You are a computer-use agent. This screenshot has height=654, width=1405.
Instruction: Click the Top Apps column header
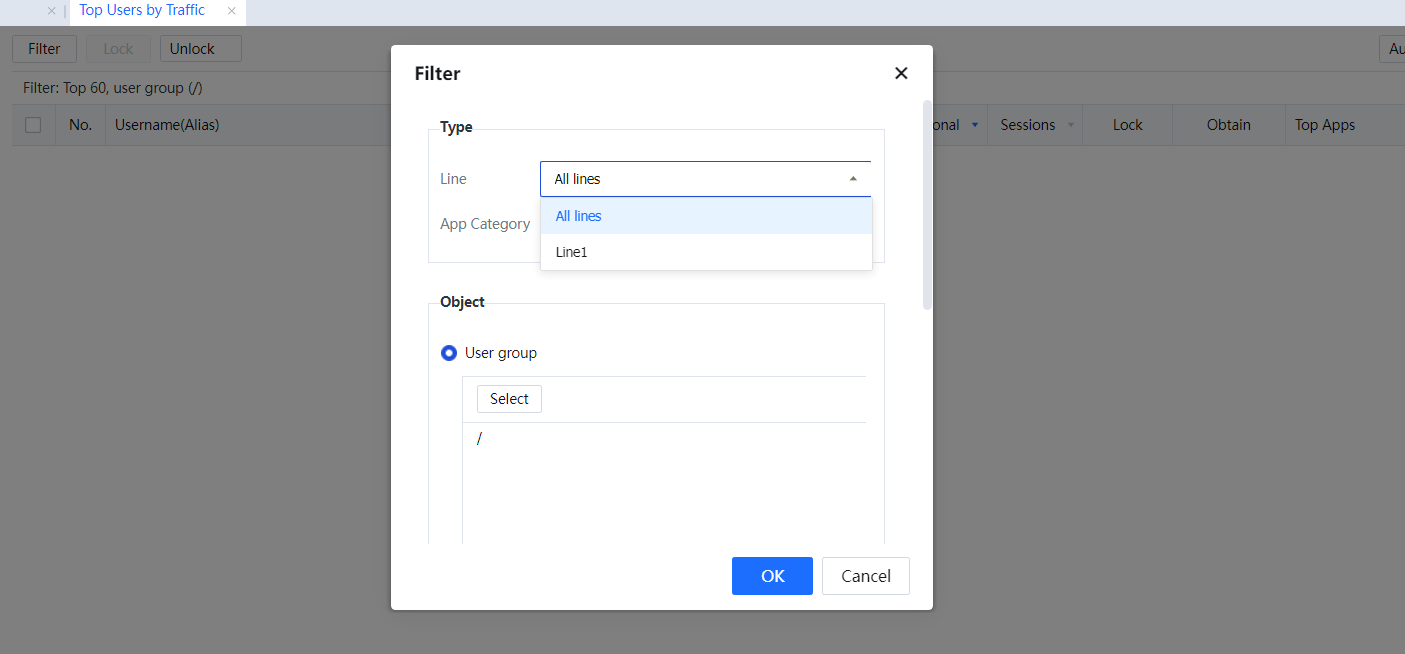1324,125
